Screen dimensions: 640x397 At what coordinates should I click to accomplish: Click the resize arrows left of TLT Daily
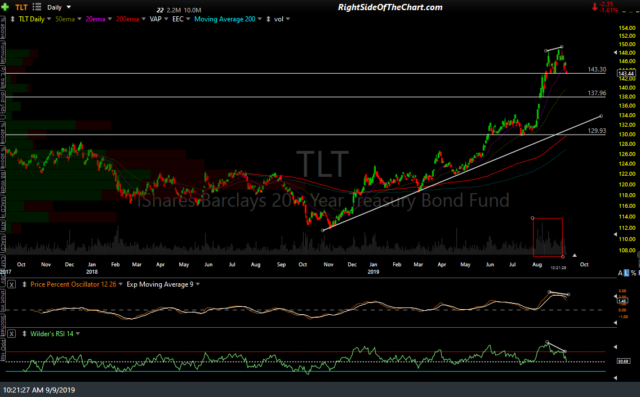point(13,19)
